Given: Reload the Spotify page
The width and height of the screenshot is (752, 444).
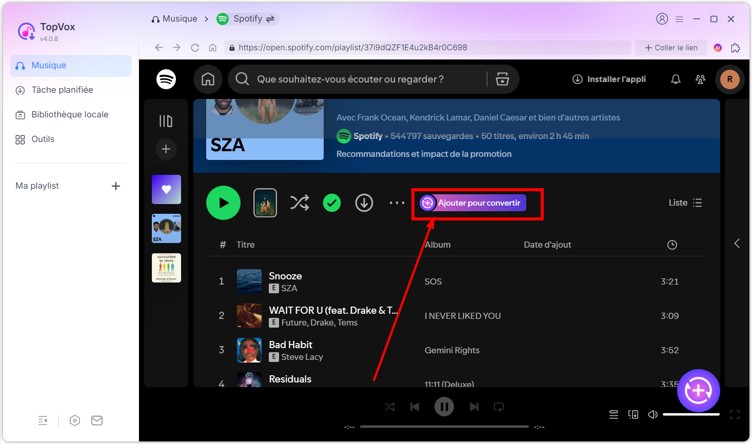Looking at the screenshot, I should [x=195, y=47].
